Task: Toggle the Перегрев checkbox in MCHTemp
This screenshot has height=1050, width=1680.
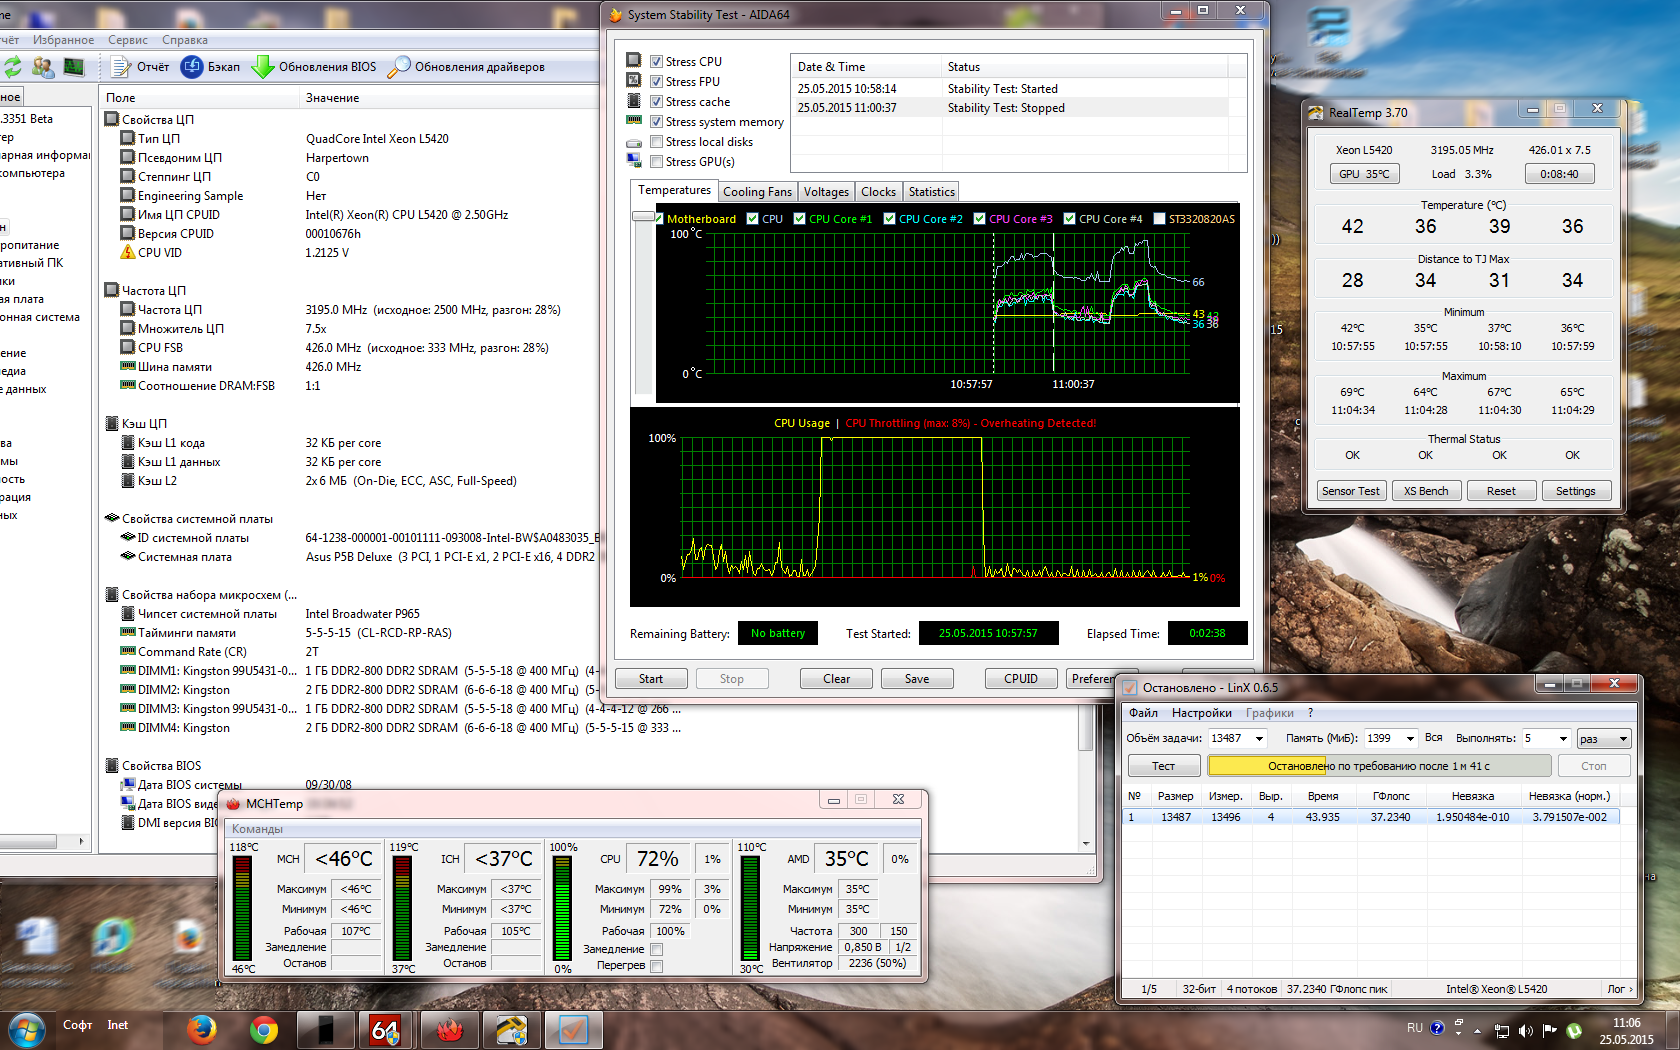Action: pos(656,966)
